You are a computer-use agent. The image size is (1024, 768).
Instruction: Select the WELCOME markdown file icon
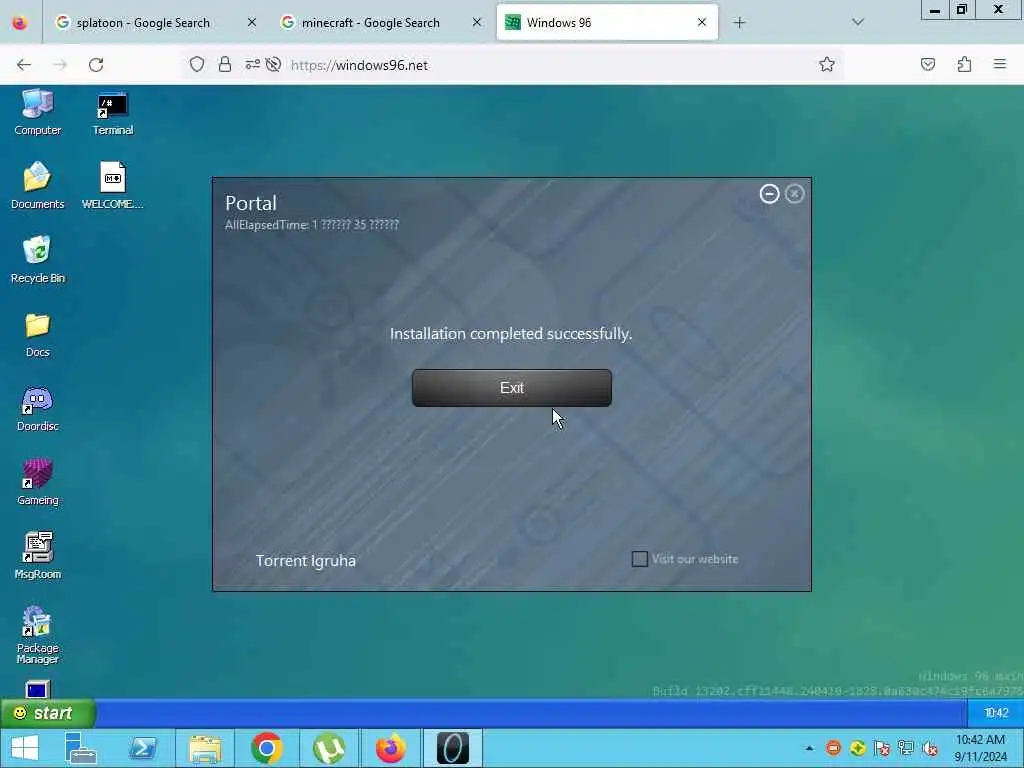pyautogui.click(x=112, y=185)
